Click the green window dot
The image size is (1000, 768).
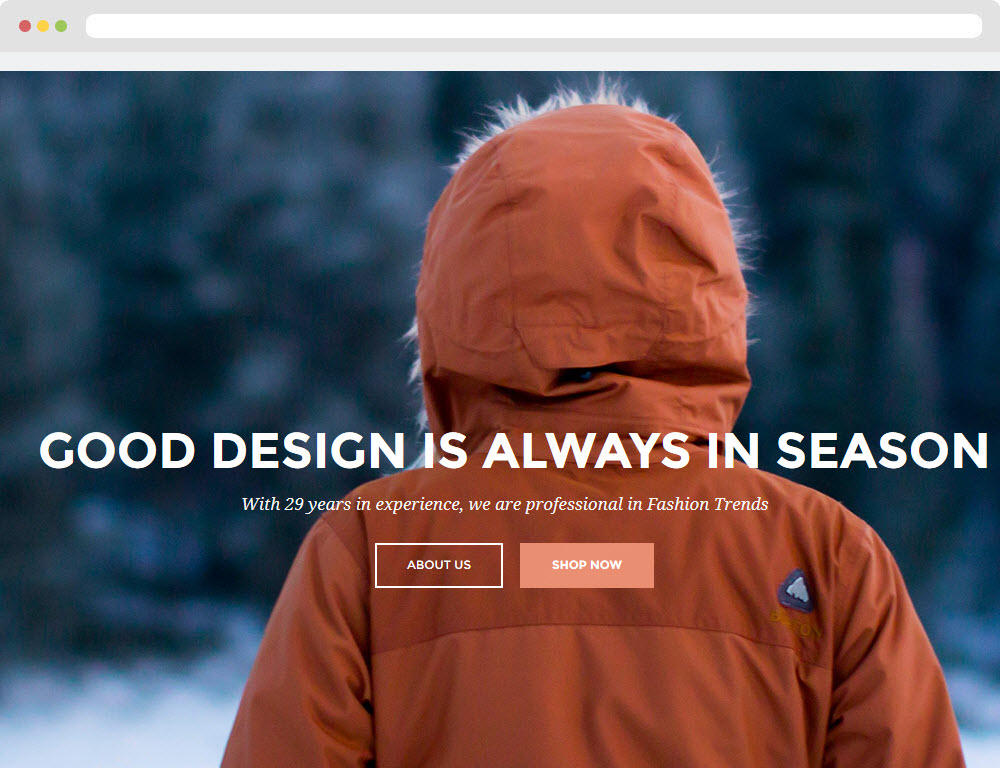pos(61,26)
